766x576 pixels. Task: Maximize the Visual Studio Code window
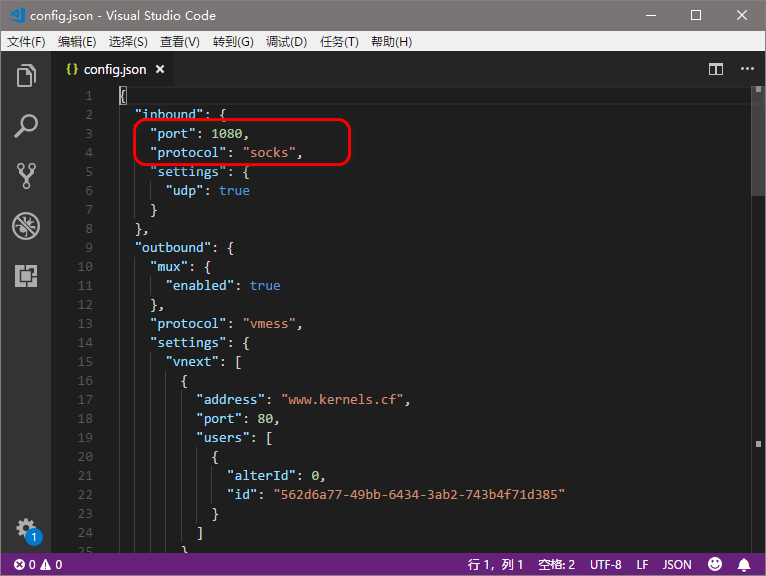(696, 16)
